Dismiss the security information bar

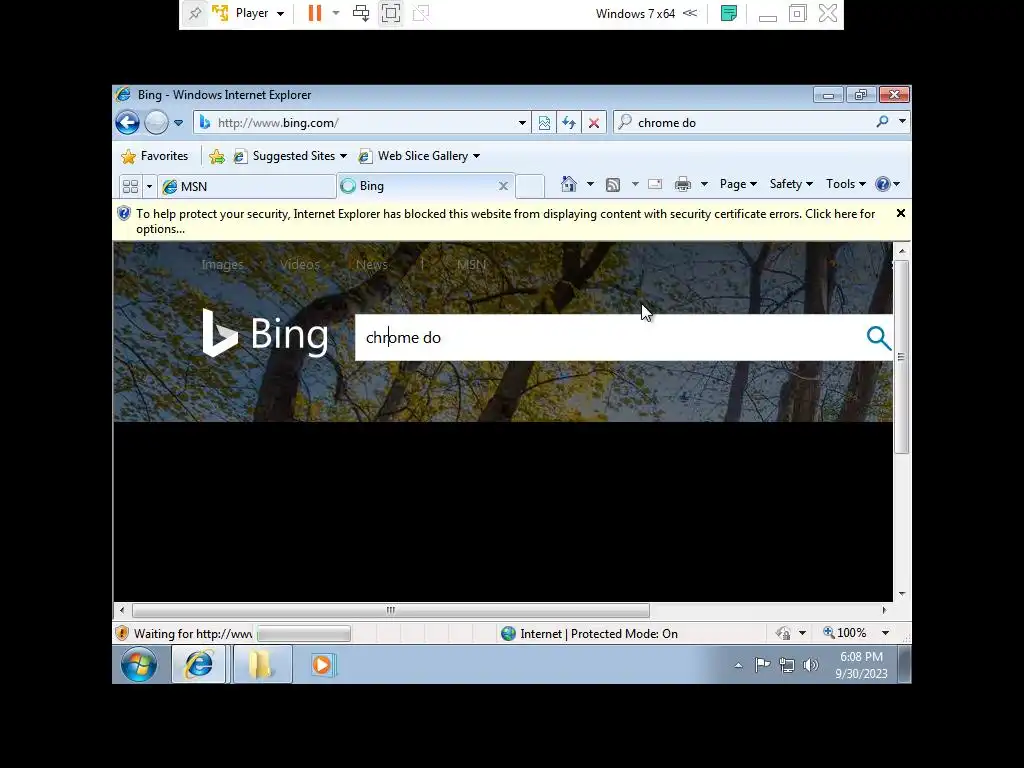click(901, 214)
